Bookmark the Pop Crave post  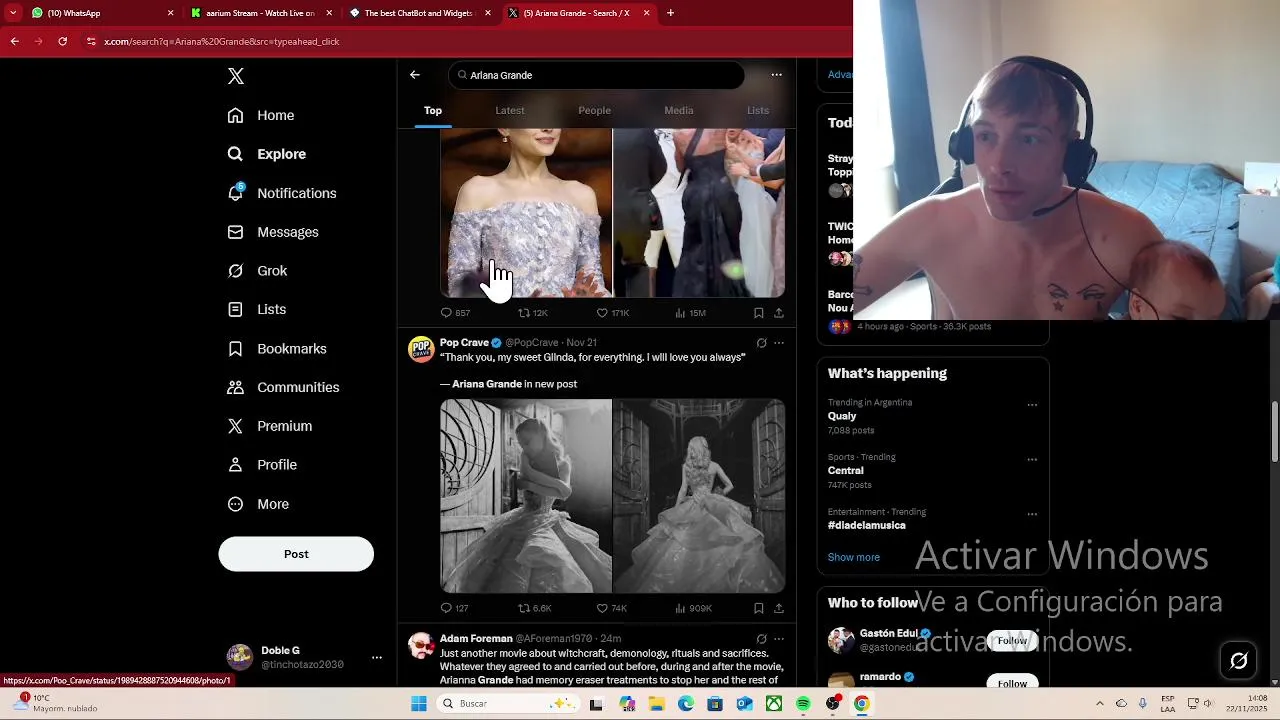[759, 608]
